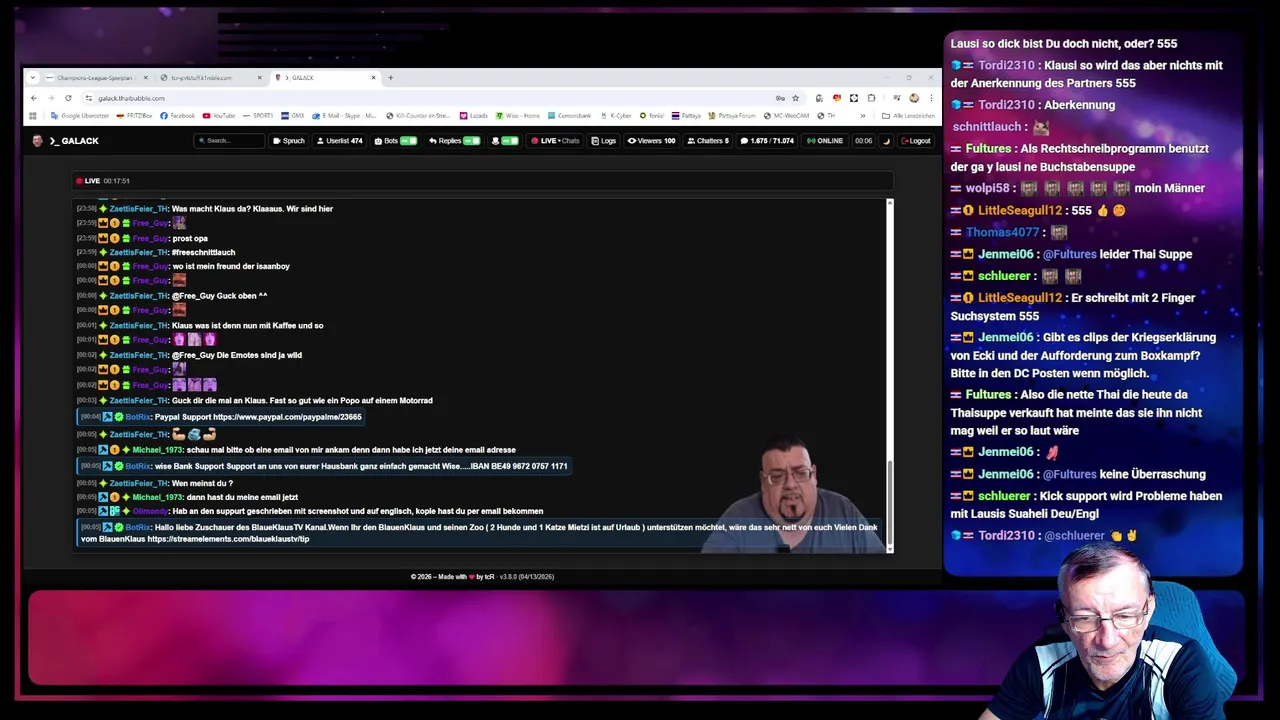Viewport: 1280px width, 720px height.
Task: Open the SPORT1 bookmark
Action: pos(258,115)
